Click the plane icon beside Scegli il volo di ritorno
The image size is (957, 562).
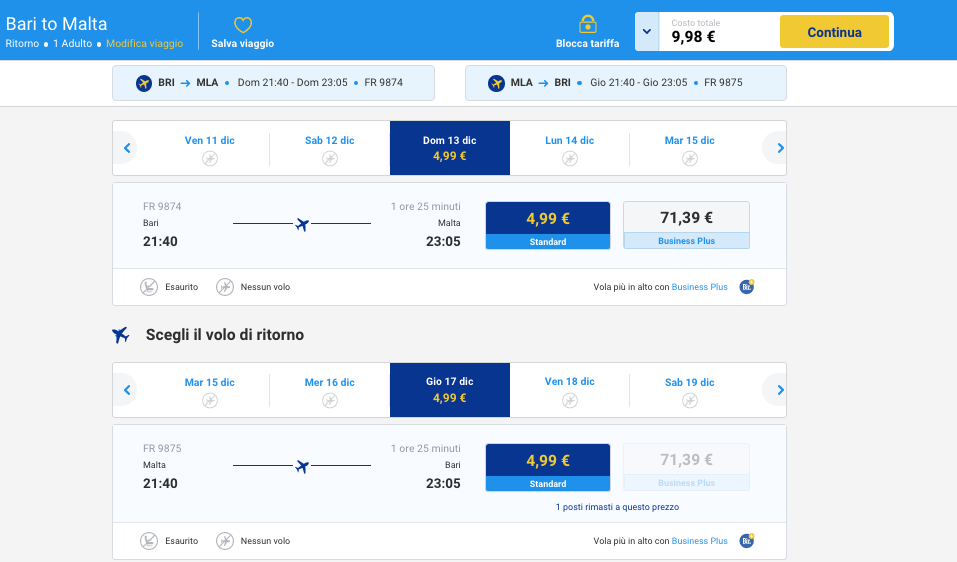pyautogui.click(x=121, y=335)
